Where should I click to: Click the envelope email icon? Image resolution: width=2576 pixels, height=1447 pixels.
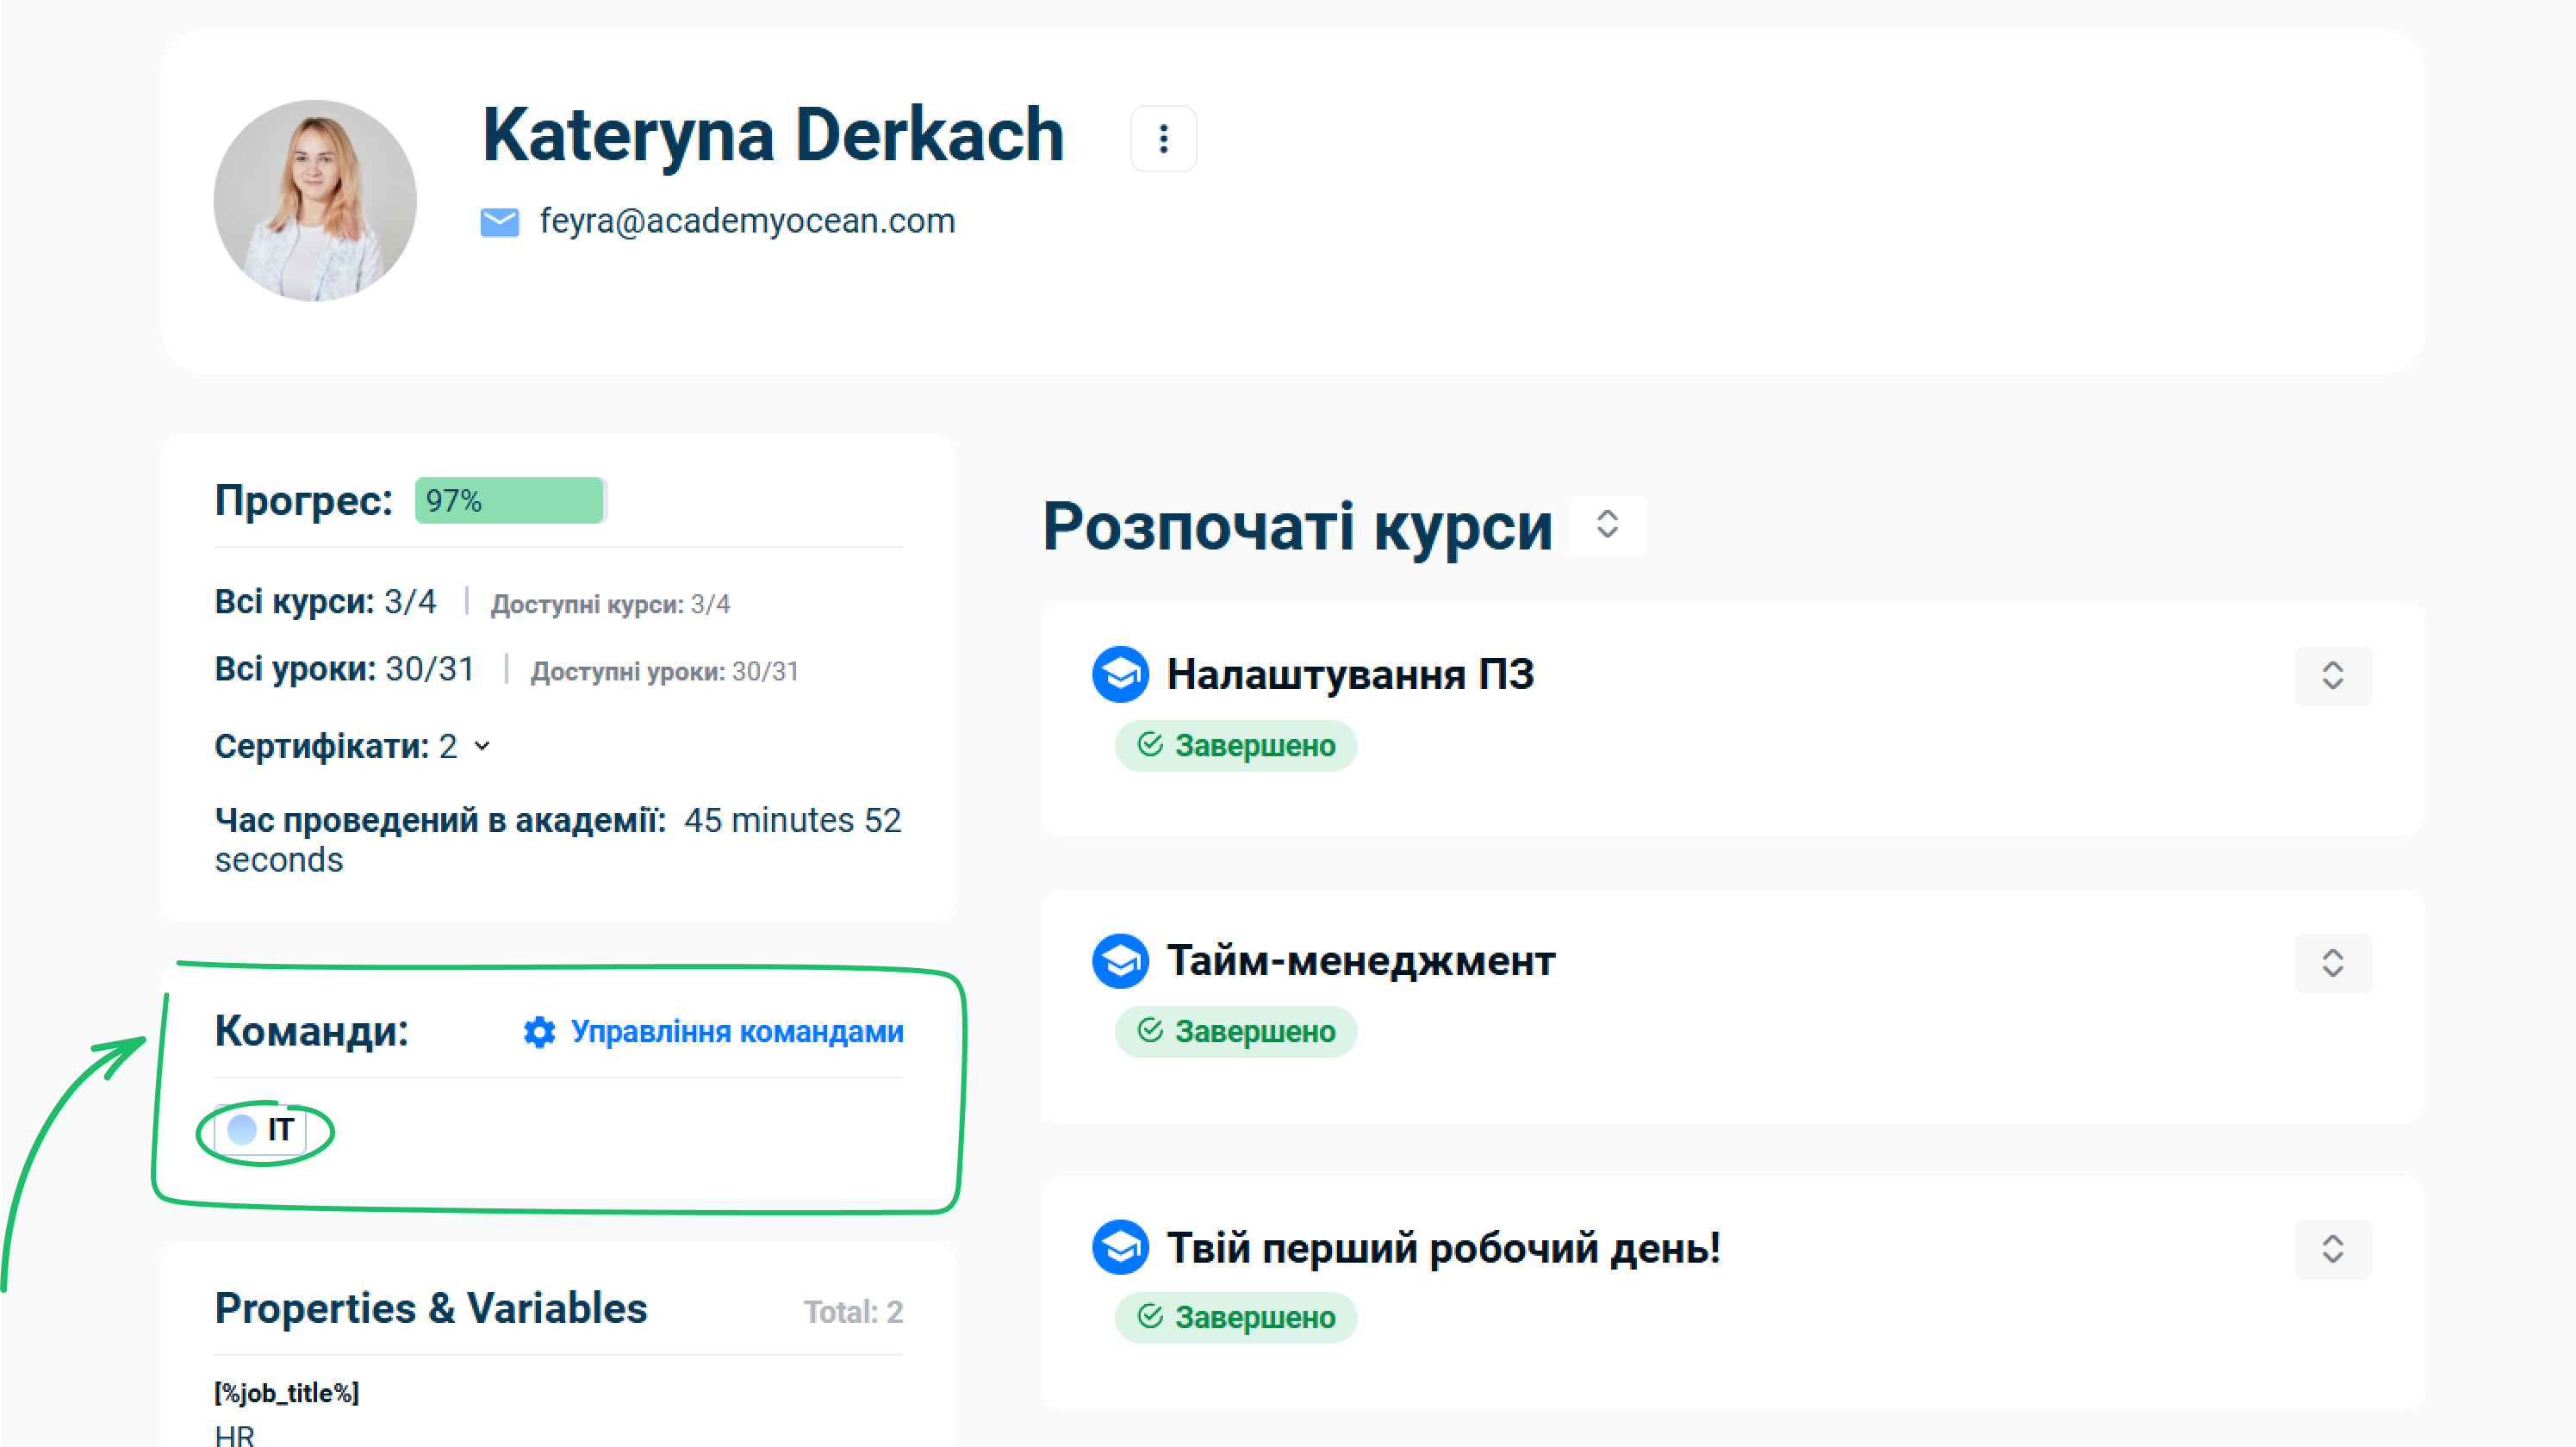[499, 221]
